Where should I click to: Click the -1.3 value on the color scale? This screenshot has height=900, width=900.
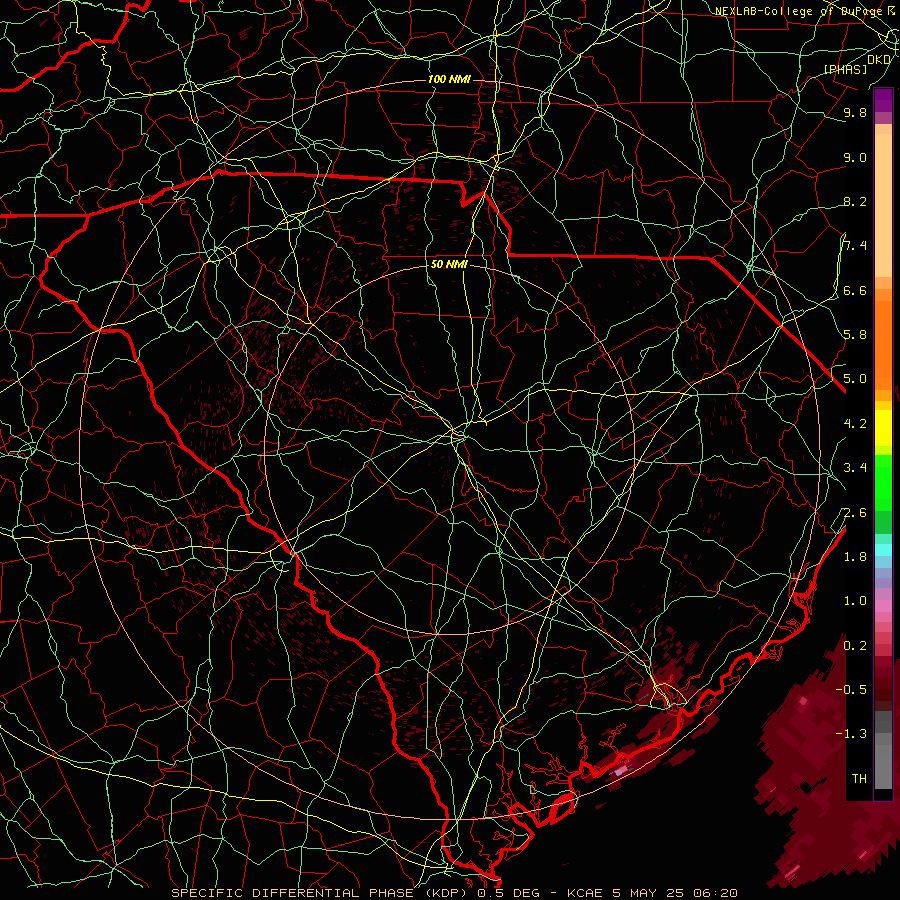tap(852, 734)
